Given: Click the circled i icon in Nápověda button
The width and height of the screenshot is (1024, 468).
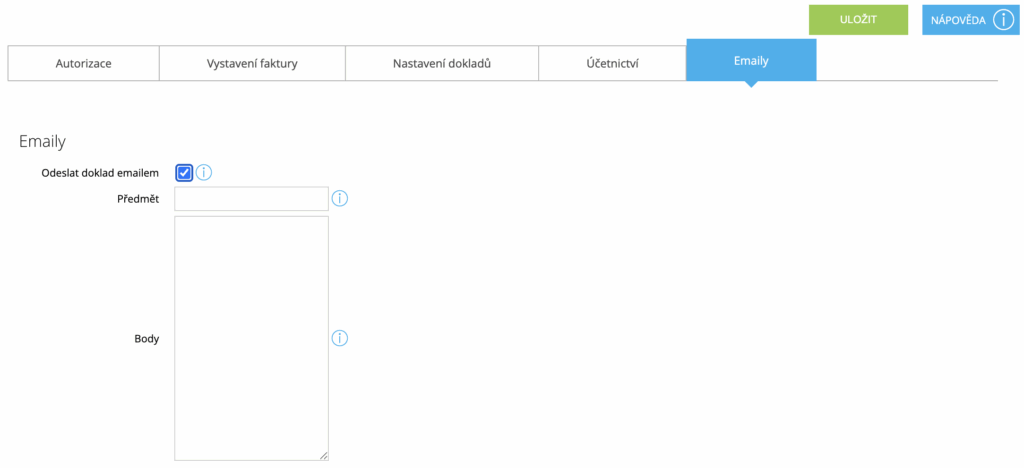Looking at the screenshot, I should [x=1004, y=20].
